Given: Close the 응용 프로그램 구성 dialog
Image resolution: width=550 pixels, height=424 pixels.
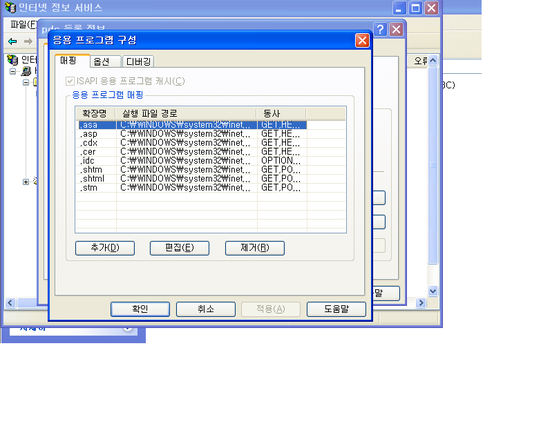Looking at the screenshot, I should 362,40.
